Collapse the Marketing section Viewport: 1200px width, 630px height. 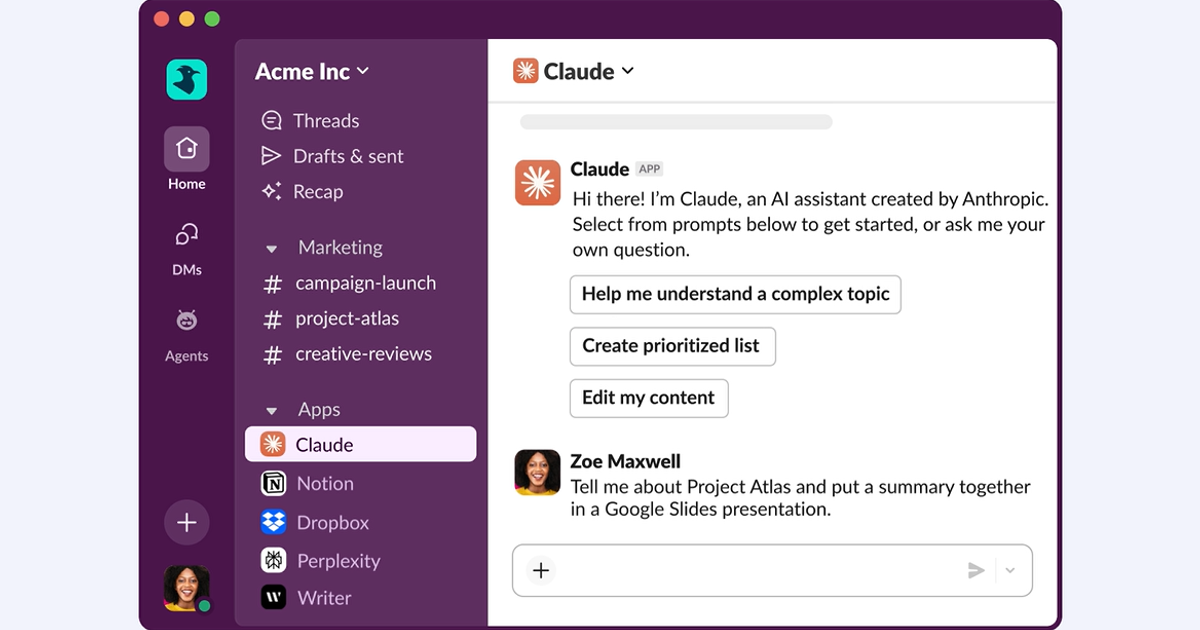pos(271,248)
